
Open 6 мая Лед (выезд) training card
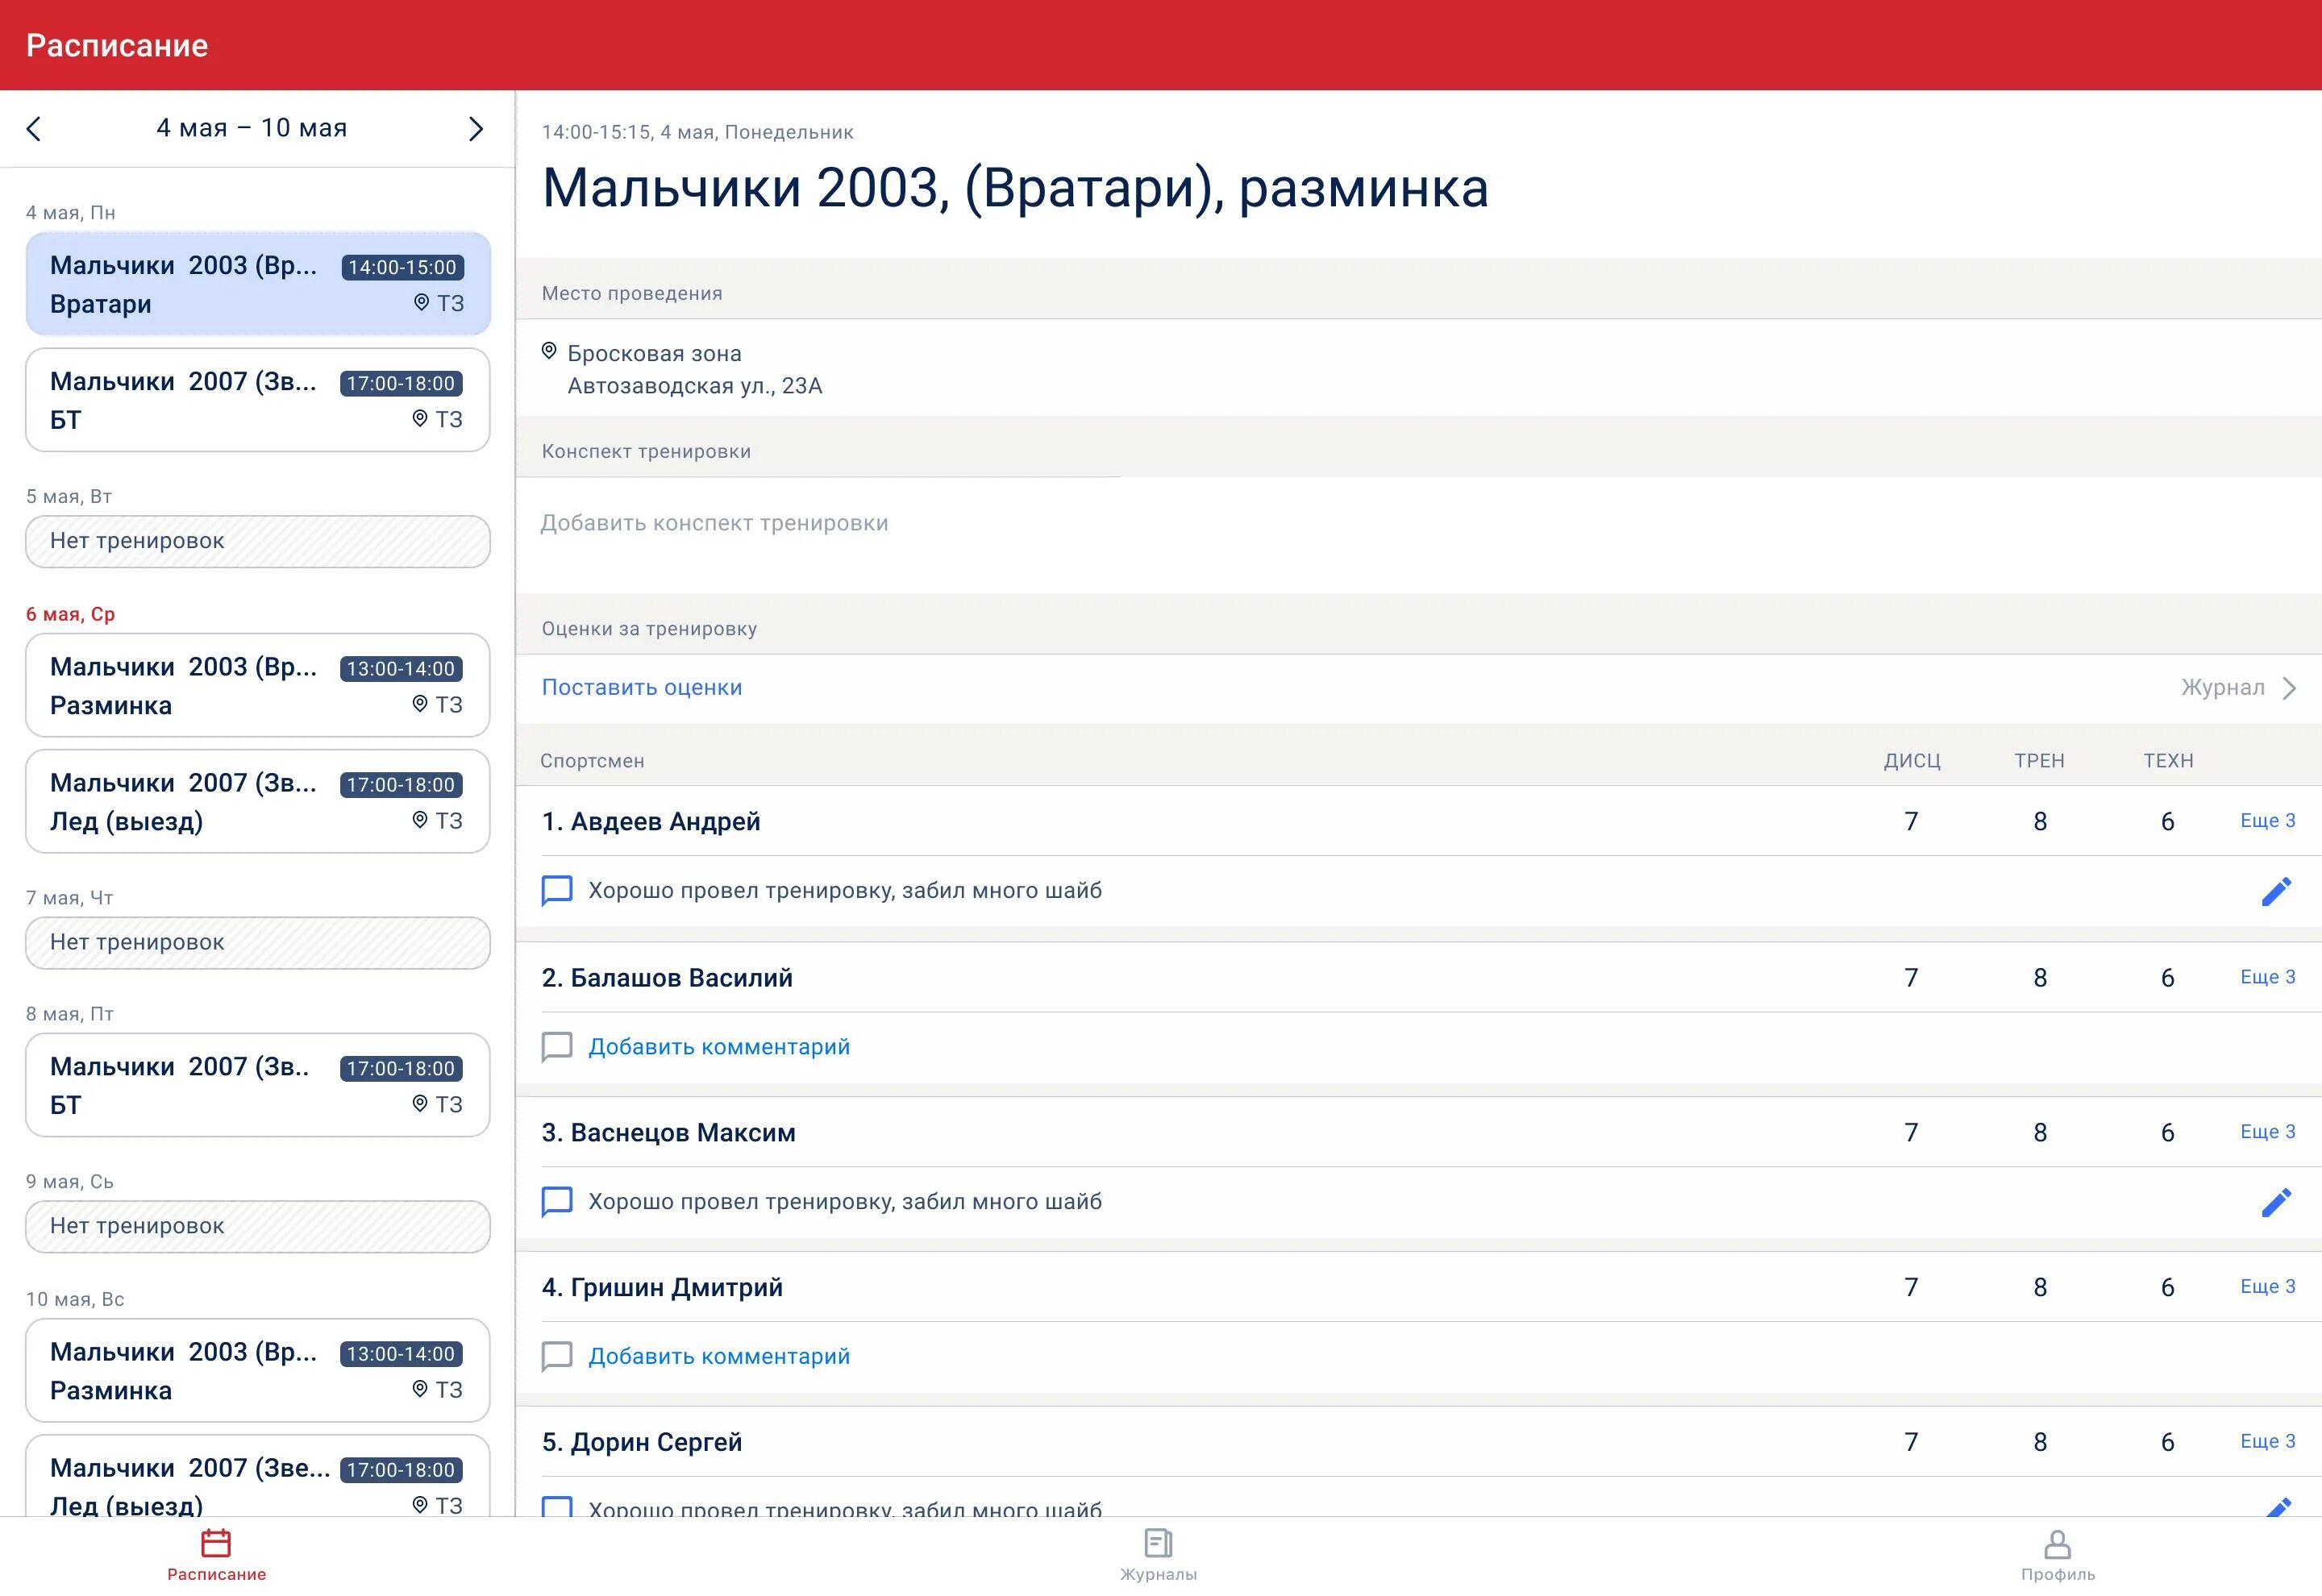[x=257, y=802]
